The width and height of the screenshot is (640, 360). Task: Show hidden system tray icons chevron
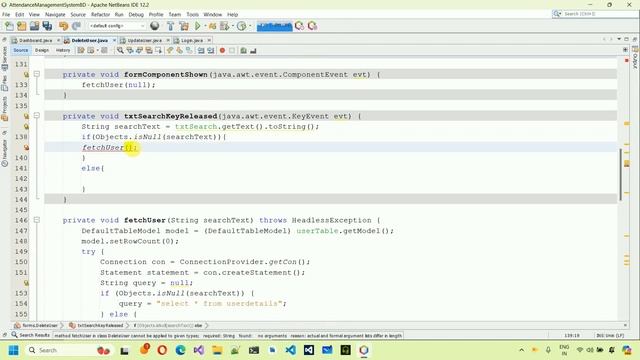click(x=522, y=350)
